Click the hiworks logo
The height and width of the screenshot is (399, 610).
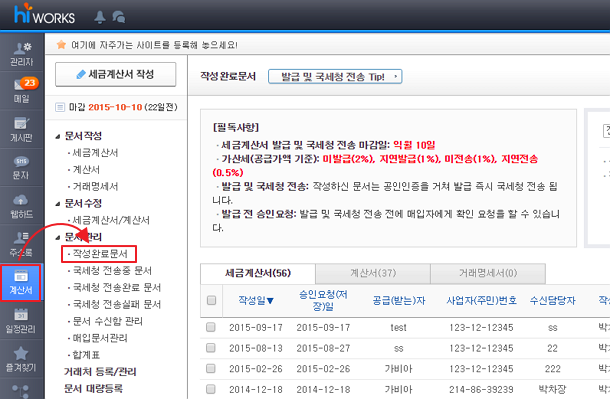[44, 15]
